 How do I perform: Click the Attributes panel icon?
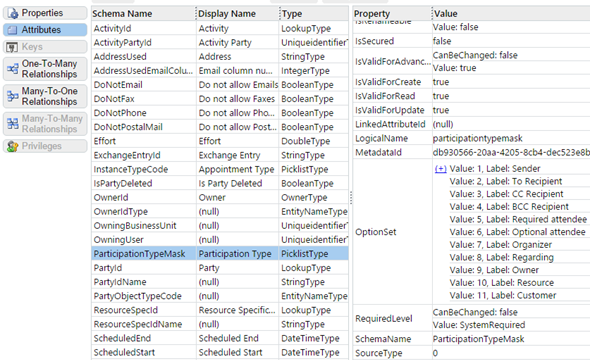coord(12,30)
